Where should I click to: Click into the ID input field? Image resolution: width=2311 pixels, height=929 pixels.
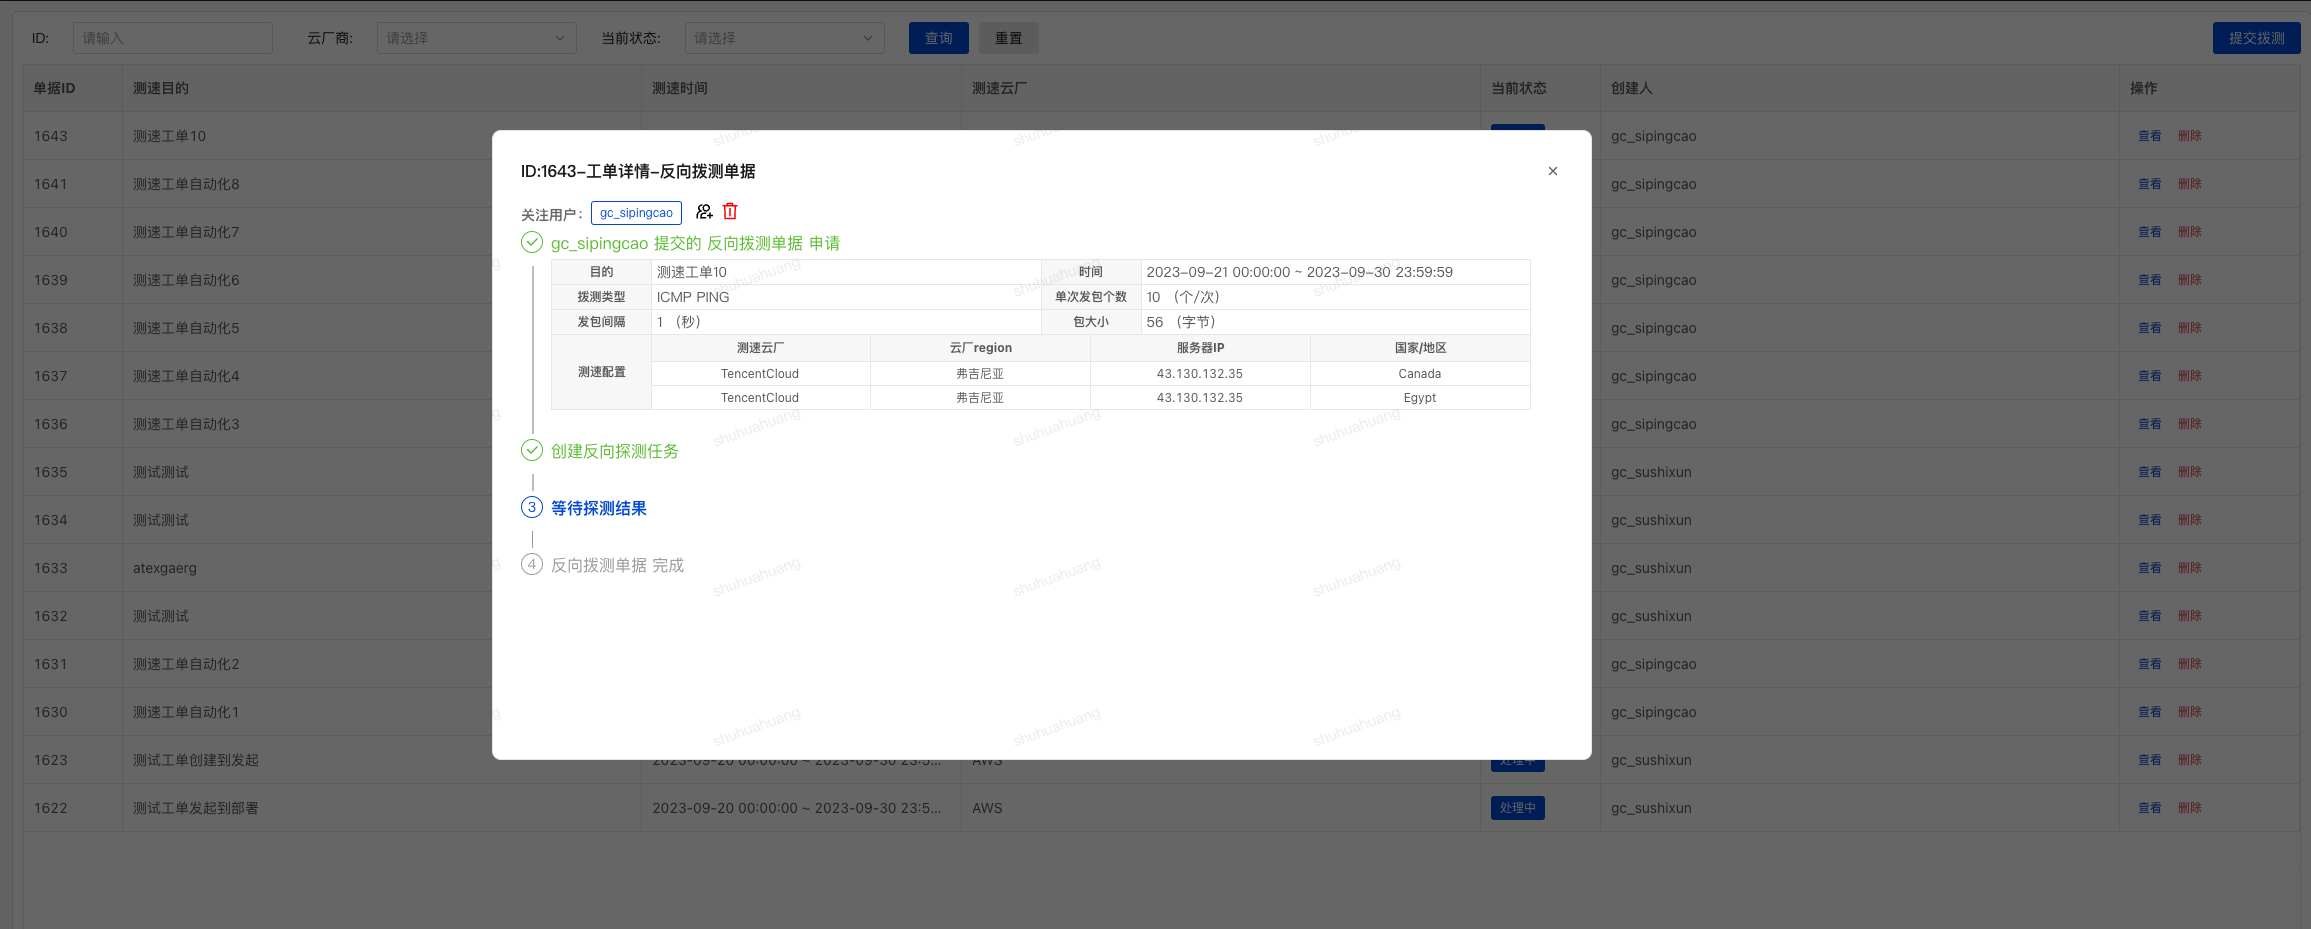point(172,38)
